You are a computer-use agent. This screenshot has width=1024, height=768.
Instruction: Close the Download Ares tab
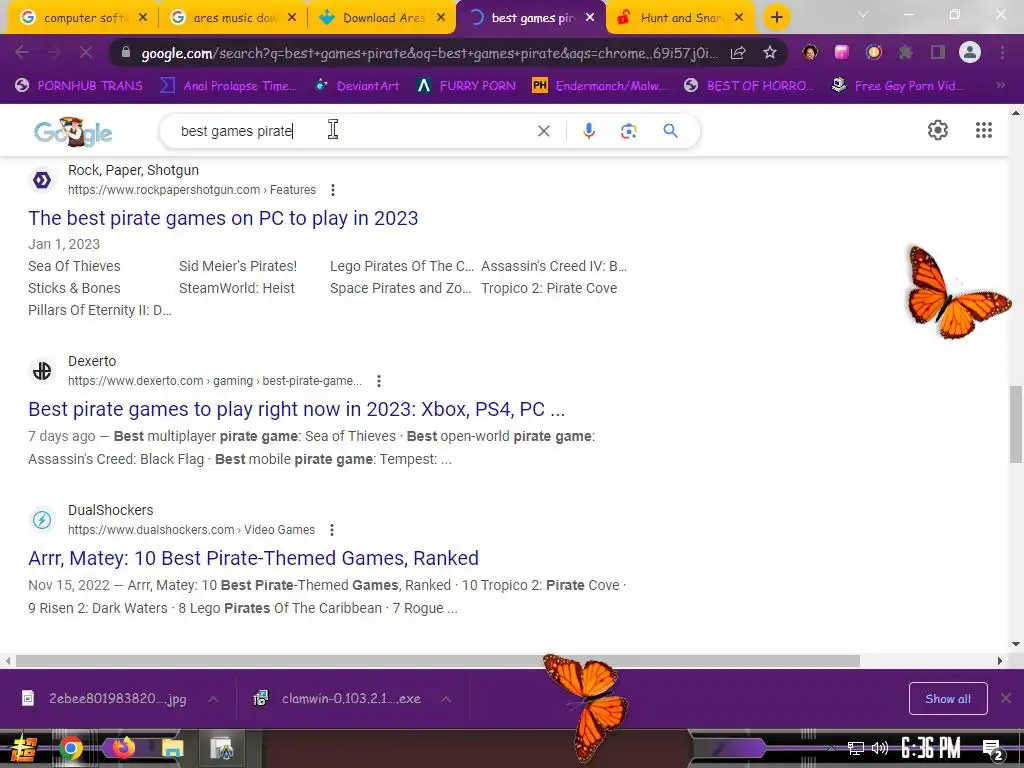click(x=441, y=18)
